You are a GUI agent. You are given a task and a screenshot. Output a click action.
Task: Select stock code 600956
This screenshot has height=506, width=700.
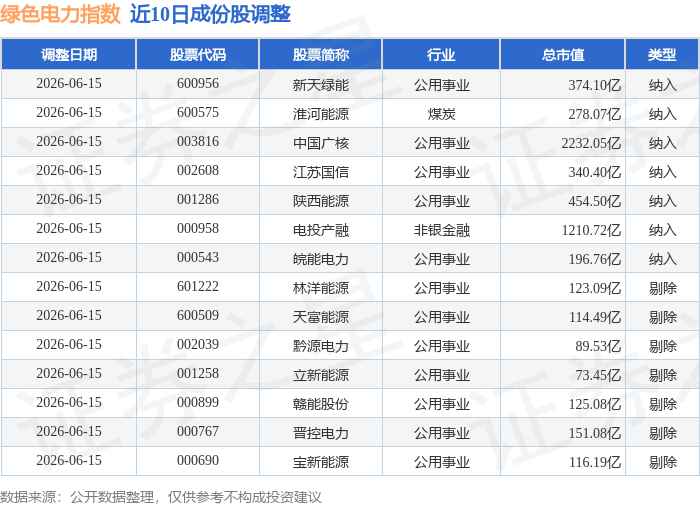(x=198, y=84)
